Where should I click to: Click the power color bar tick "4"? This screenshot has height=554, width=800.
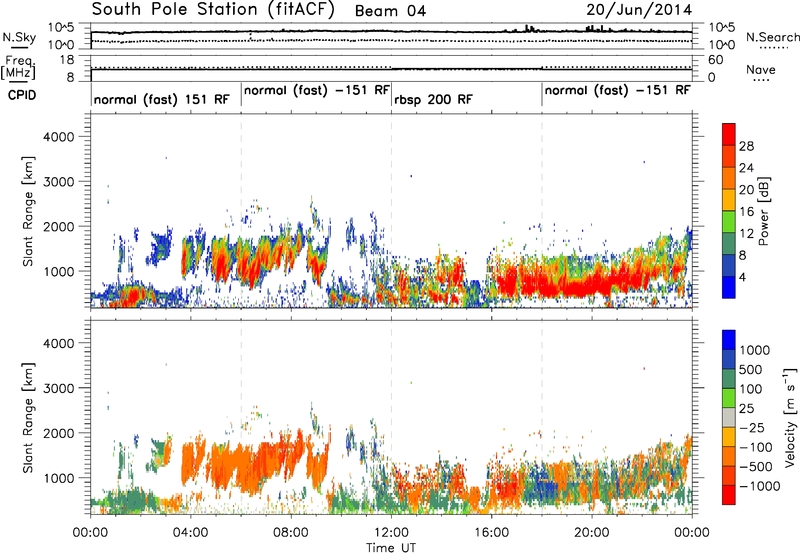point(742,278)
